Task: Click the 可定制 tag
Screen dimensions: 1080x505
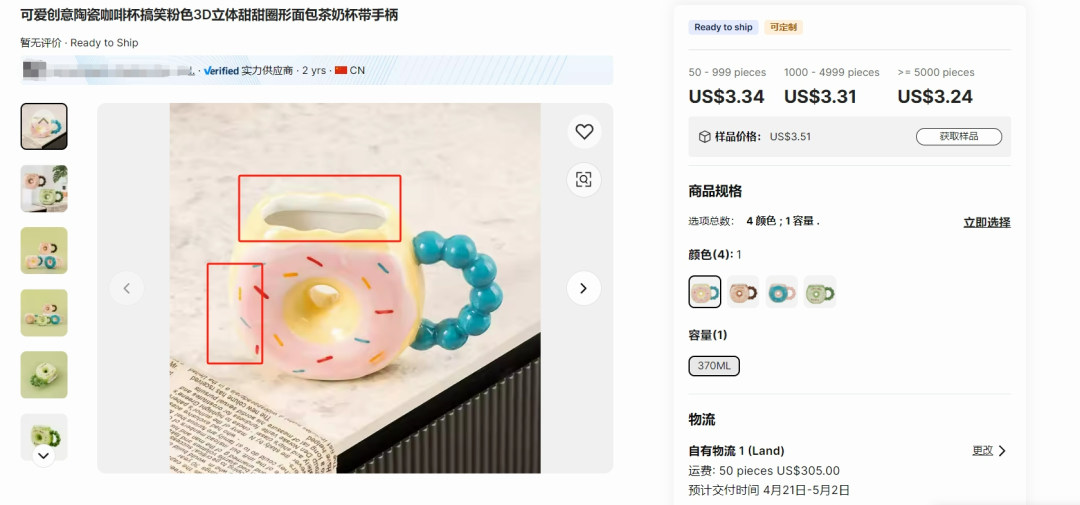Action: pyautogui.click(x=784, y=28)
